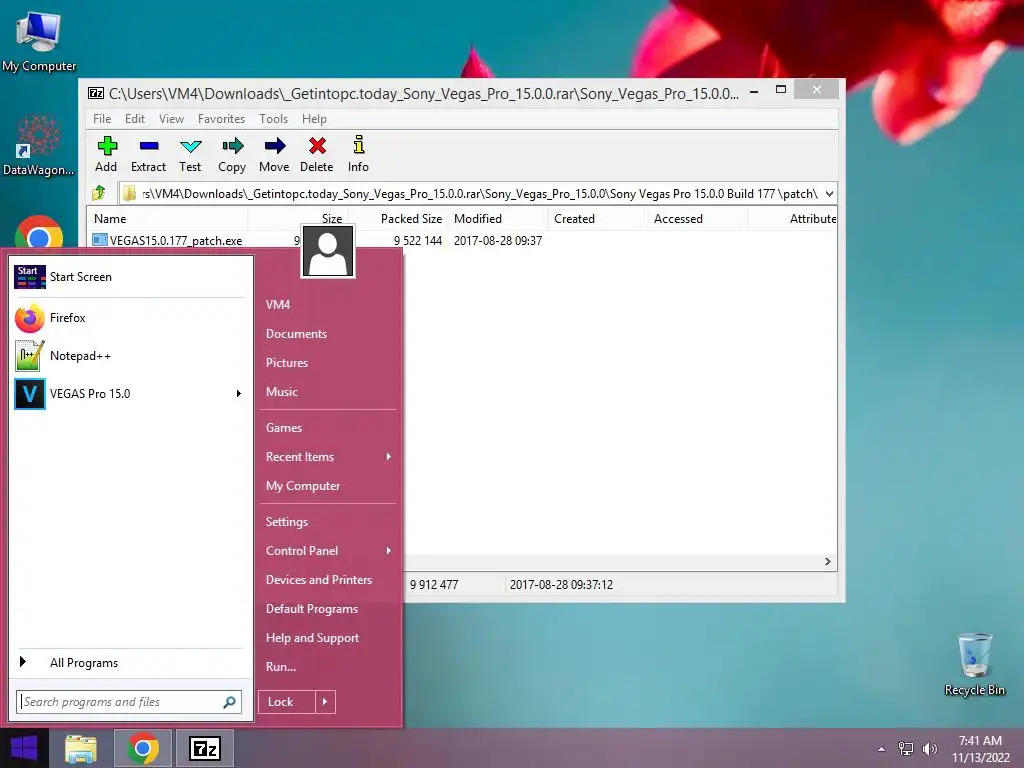Open My Computer from Start menu
Screen dimensions: 1024x768
(303, 486)
